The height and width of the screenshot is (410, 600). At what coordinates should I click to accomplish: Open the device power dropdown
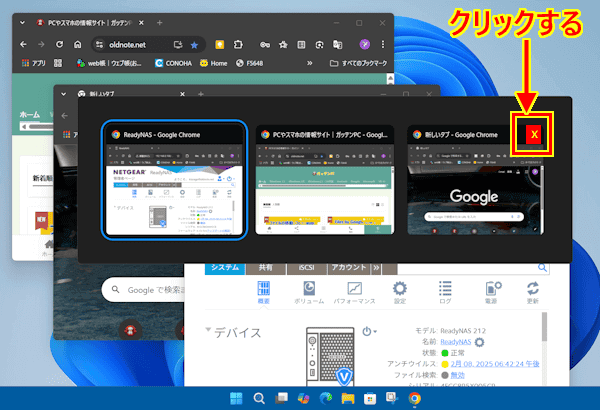369,332
